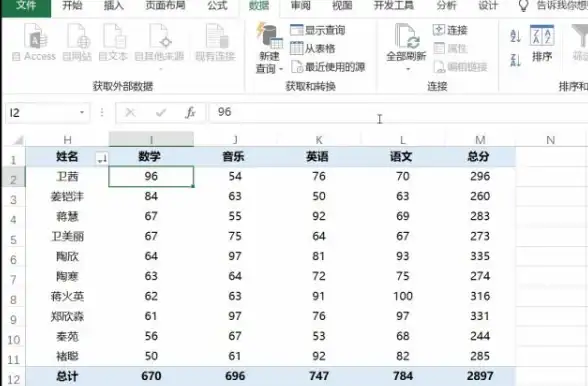The height and width of the screenshot is (386, 588).
Task: Click the Select All corner triangle
Action: pyautogui.click(x=17, y=140)
